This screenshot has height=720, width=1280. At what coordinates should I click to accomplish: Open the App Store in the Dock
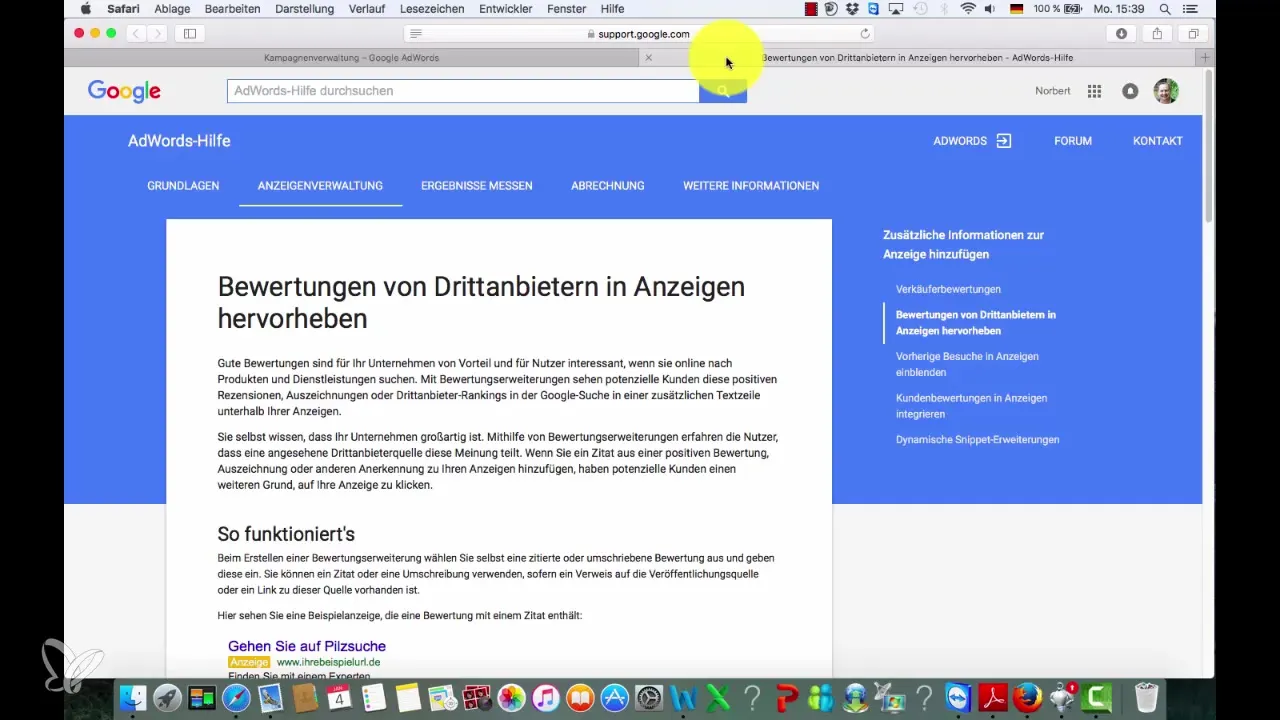tap(615, 697)
